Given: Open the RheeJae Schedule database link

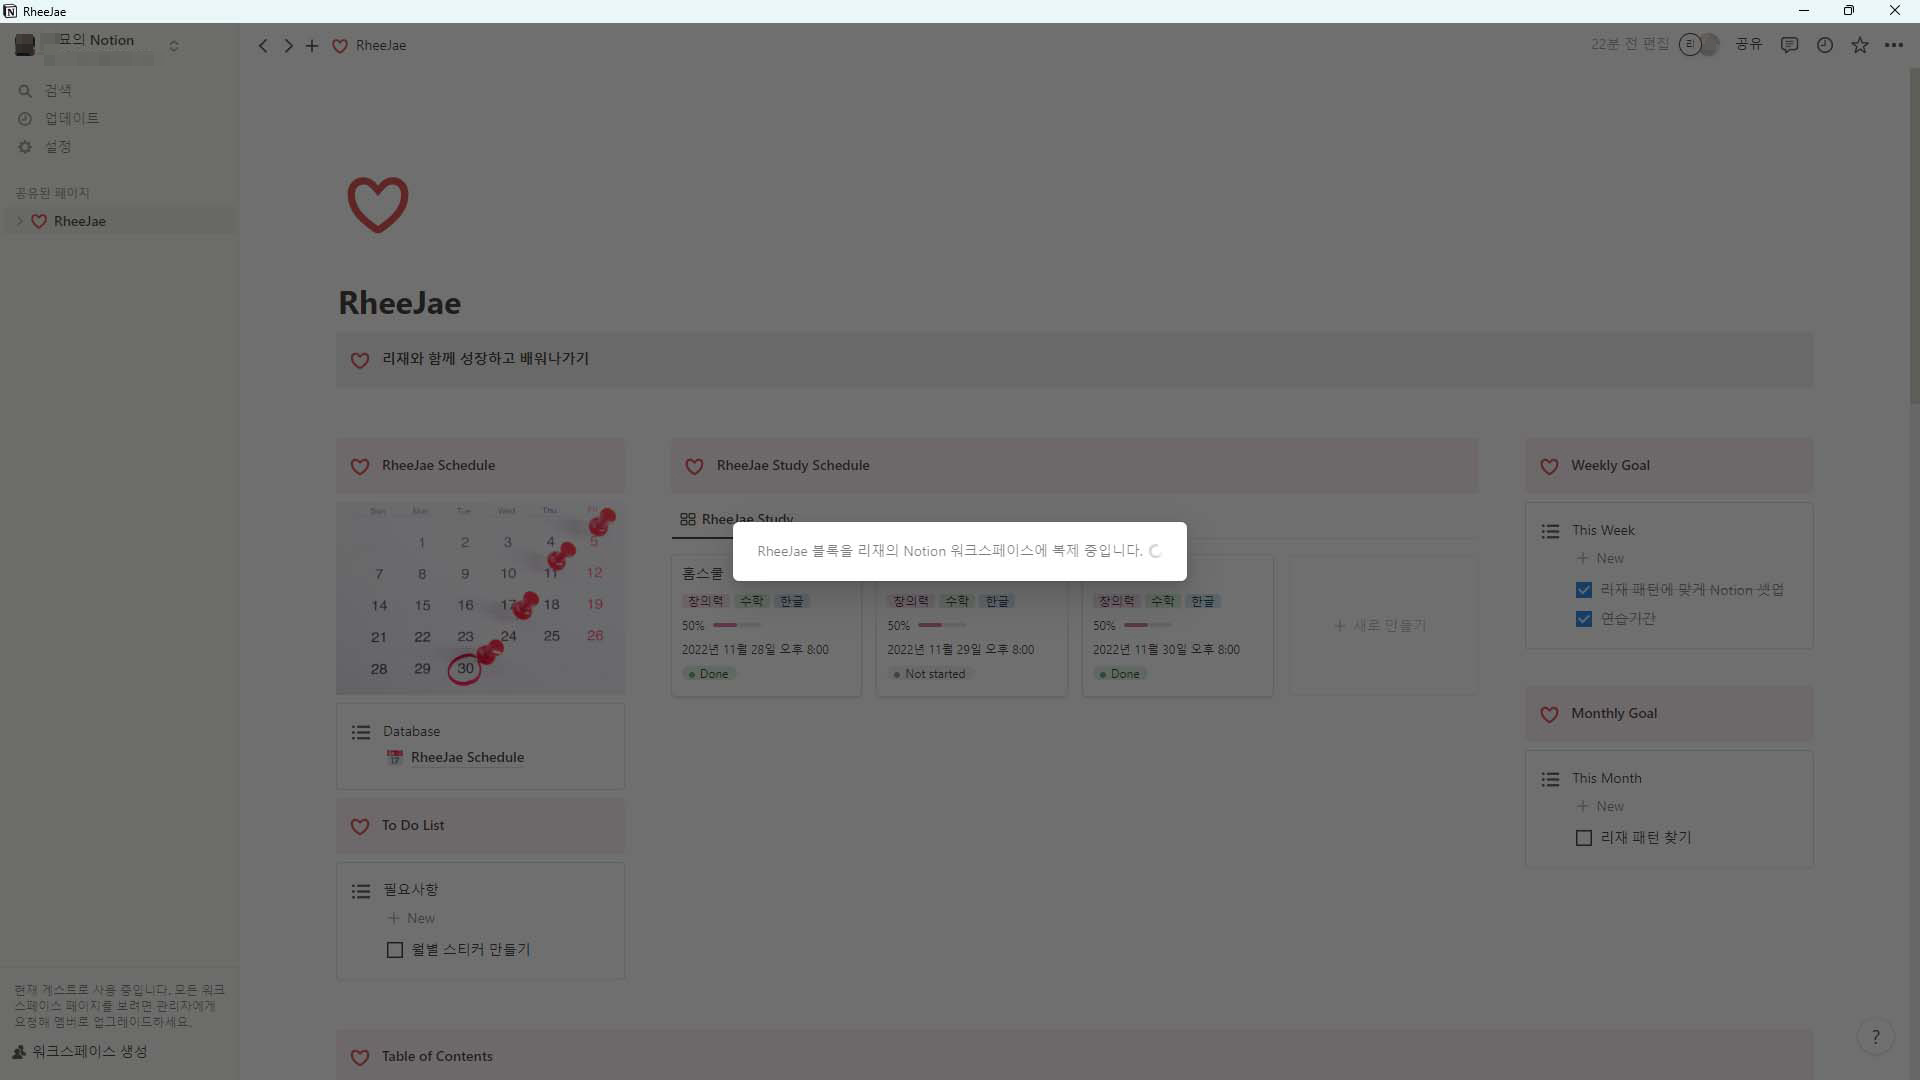Looking at the screenshot, I should [467, 757].
